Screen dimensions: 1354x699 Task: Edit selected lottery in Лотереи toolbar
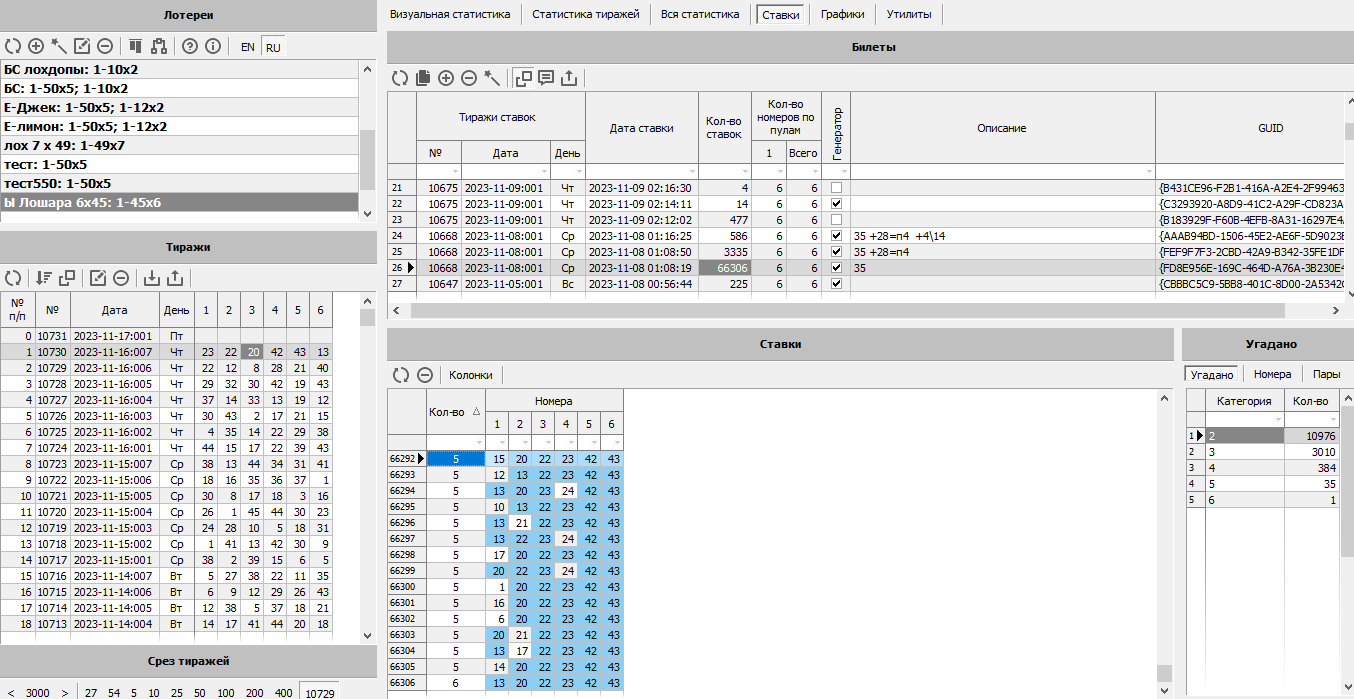coord(82,46)
